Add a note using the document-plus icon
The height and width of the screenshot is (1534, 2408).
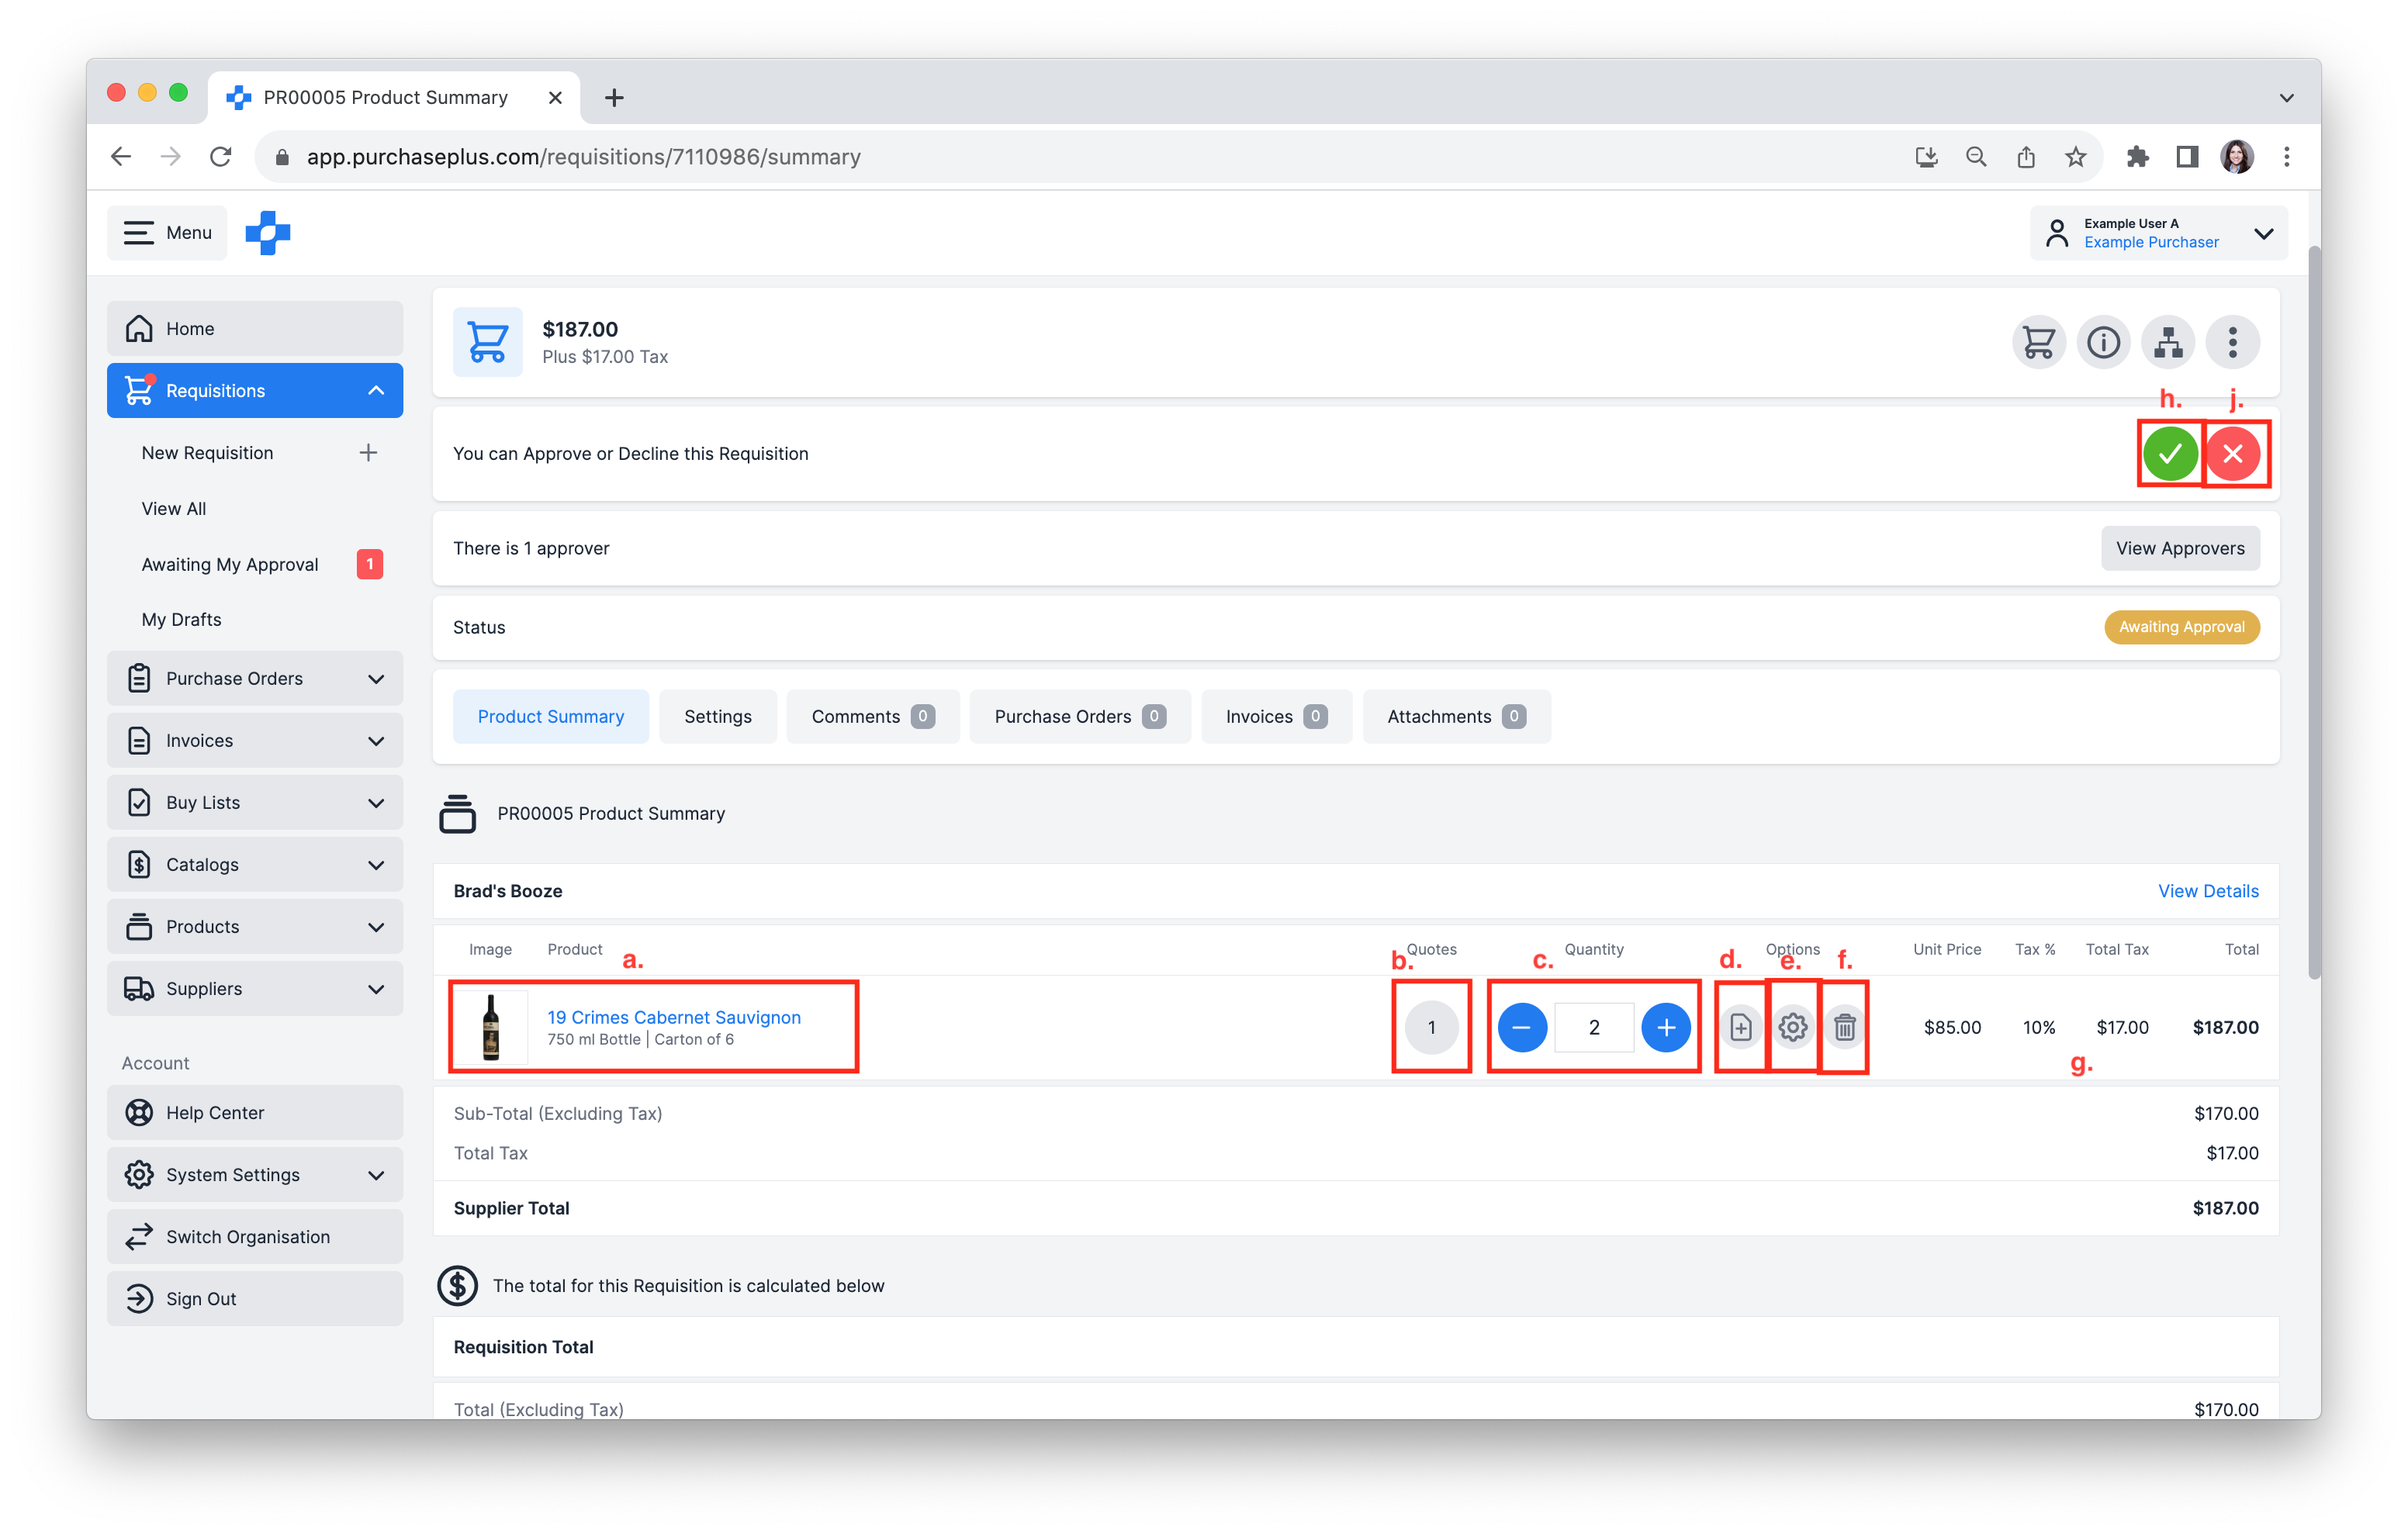(x=1740, y=1027)
